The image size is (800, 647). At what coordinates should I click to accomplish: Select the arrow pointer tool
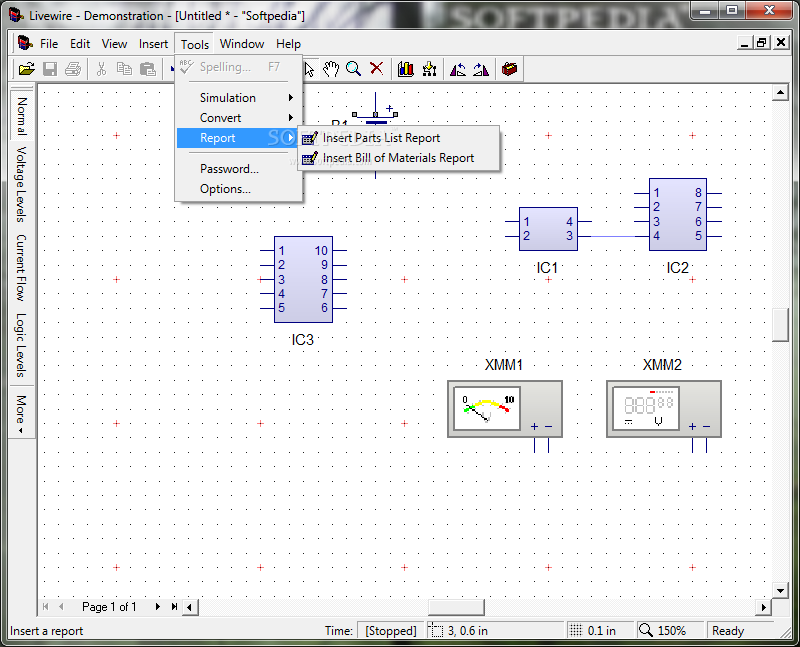(309, 69)
